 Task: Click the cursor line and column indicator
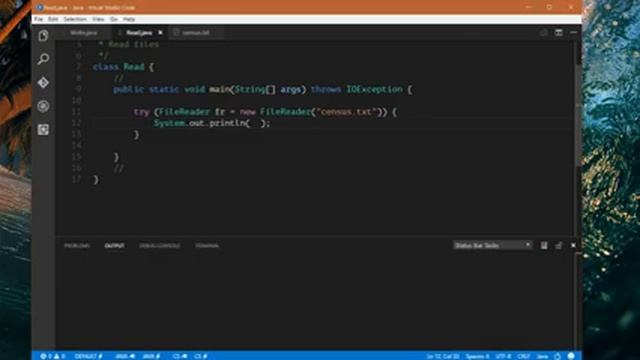click(443, 356)
